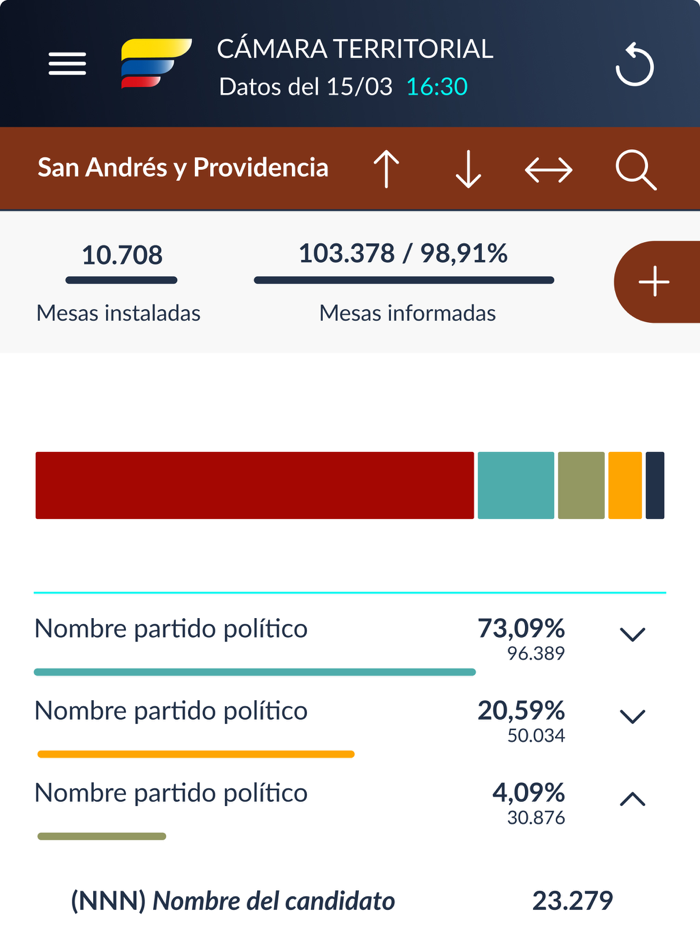The image size is (700, 934).
Task: Open the search magnifier tool
Action: 634,169
